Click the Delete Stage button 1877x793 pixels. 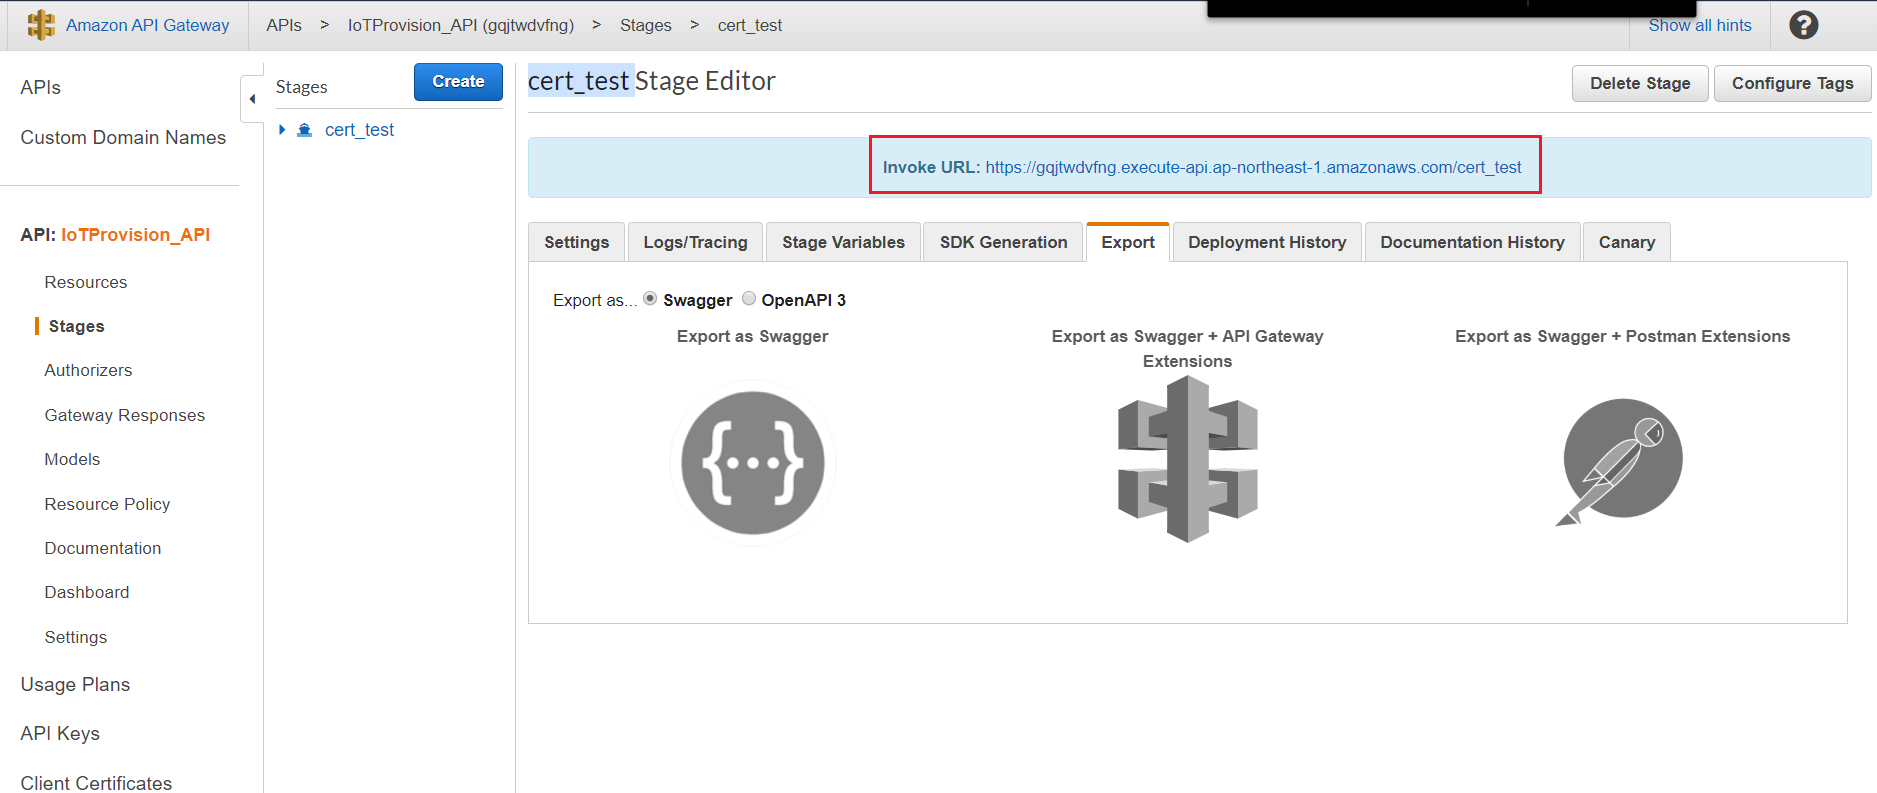point(1640,83)
